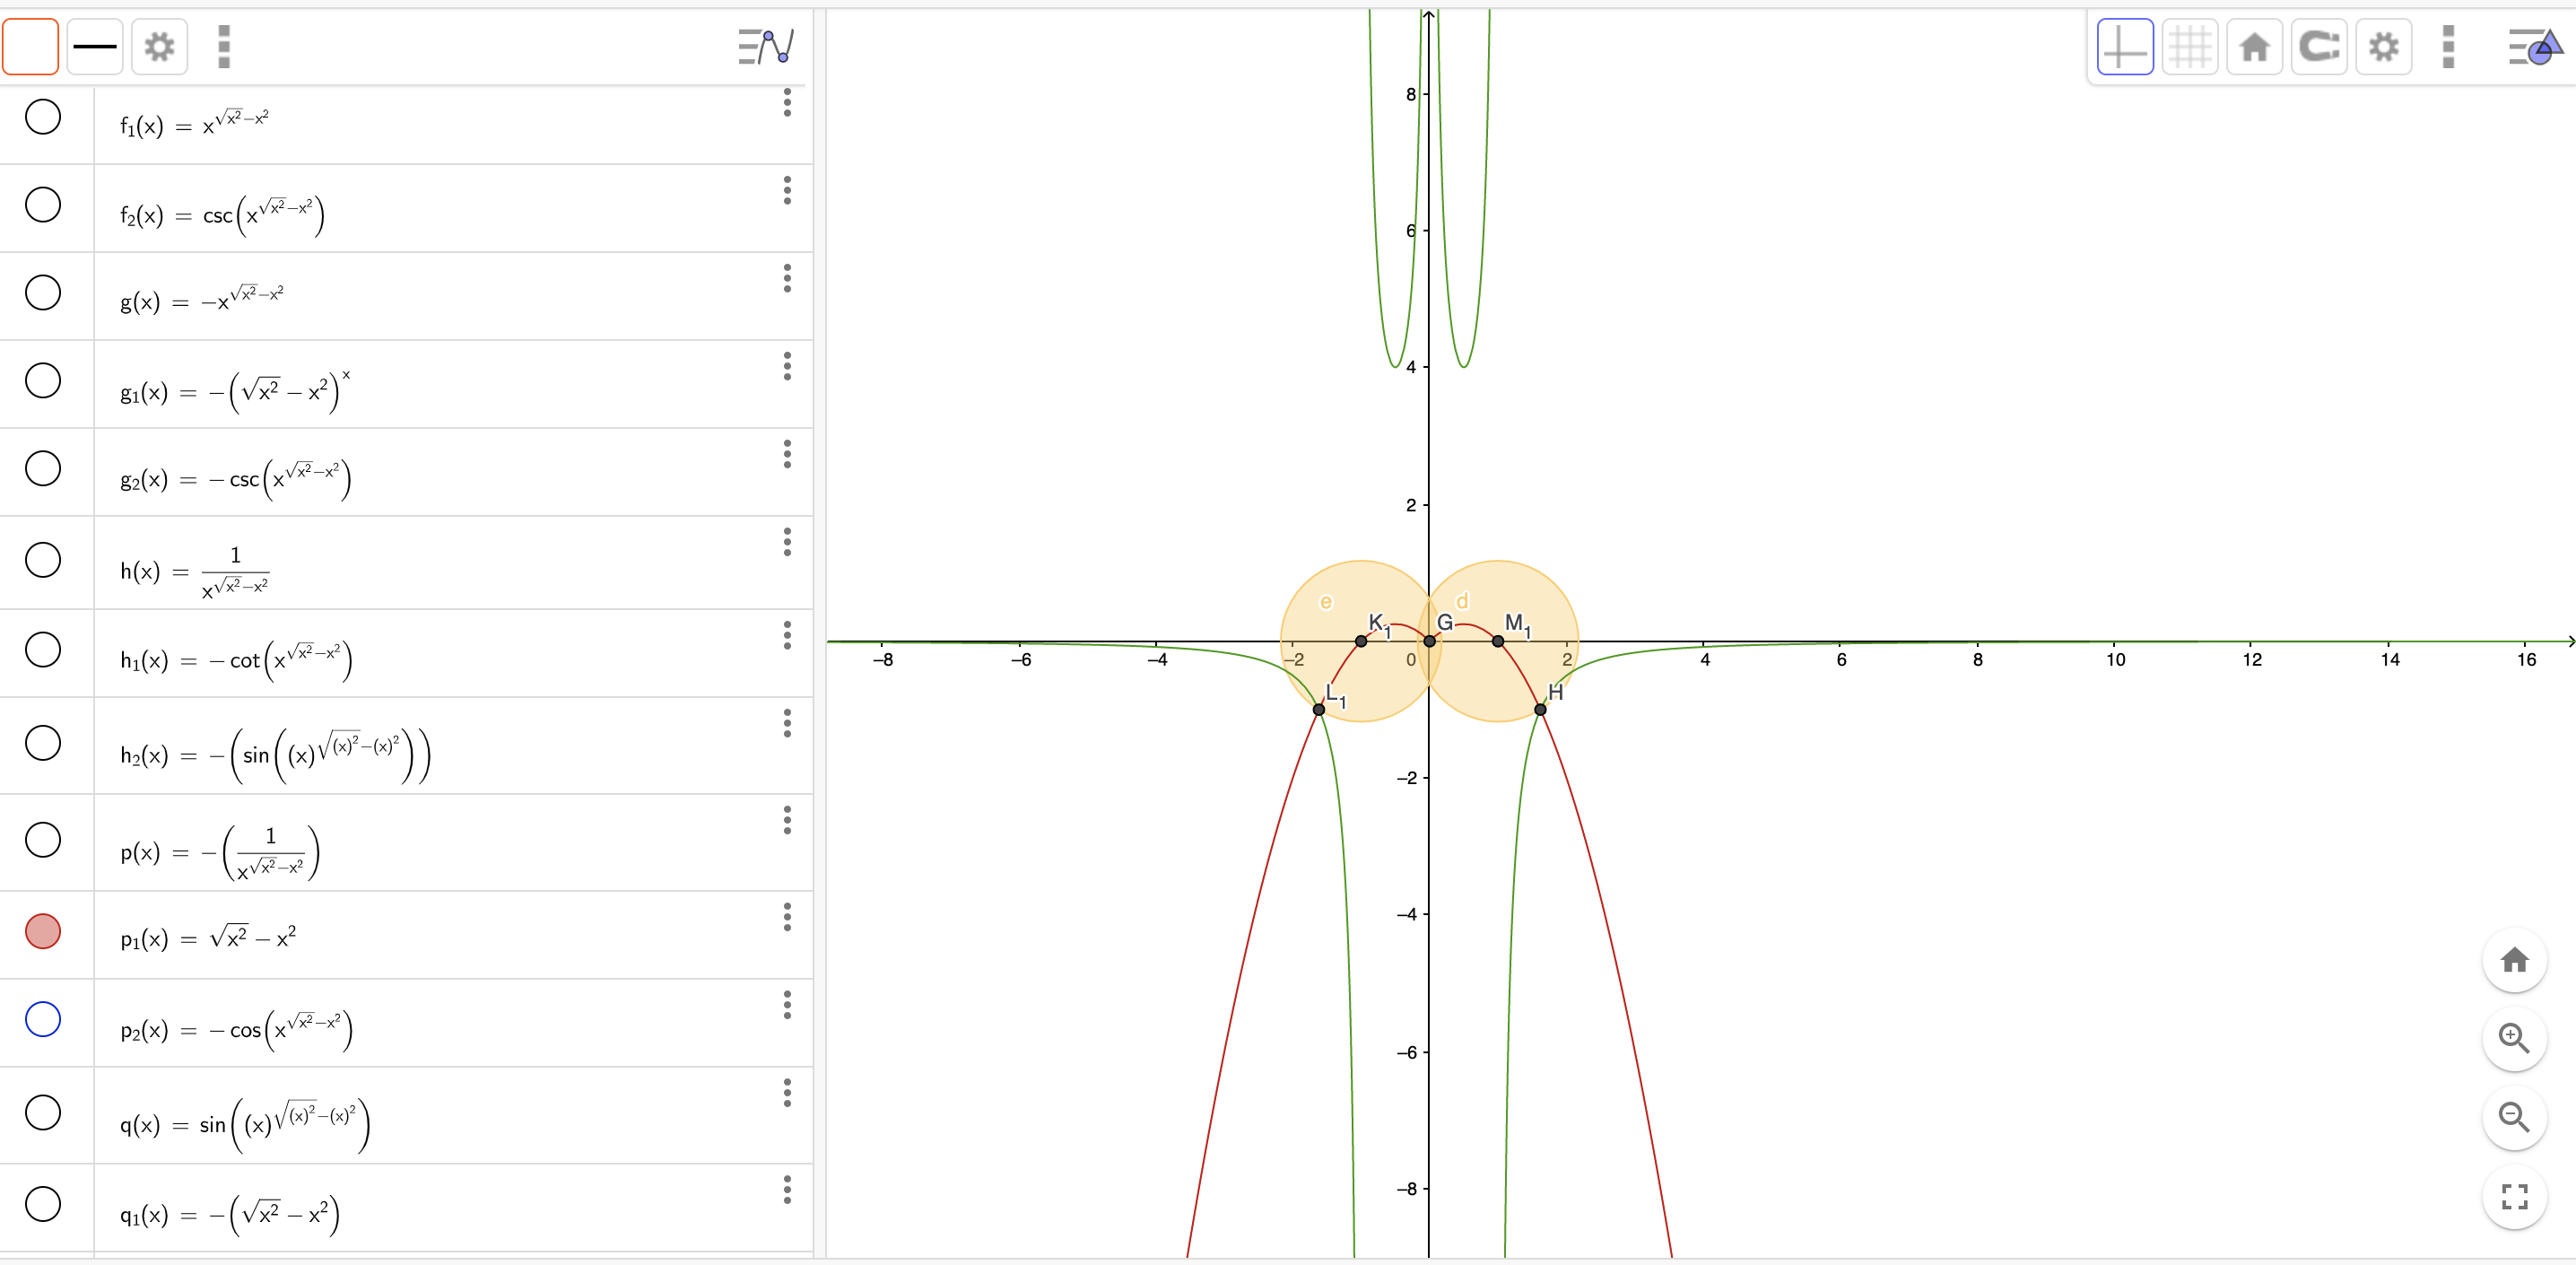Toggle visibility of p2(x) blue circle
2576x1265 pixels.
(x=43, y=1019)
